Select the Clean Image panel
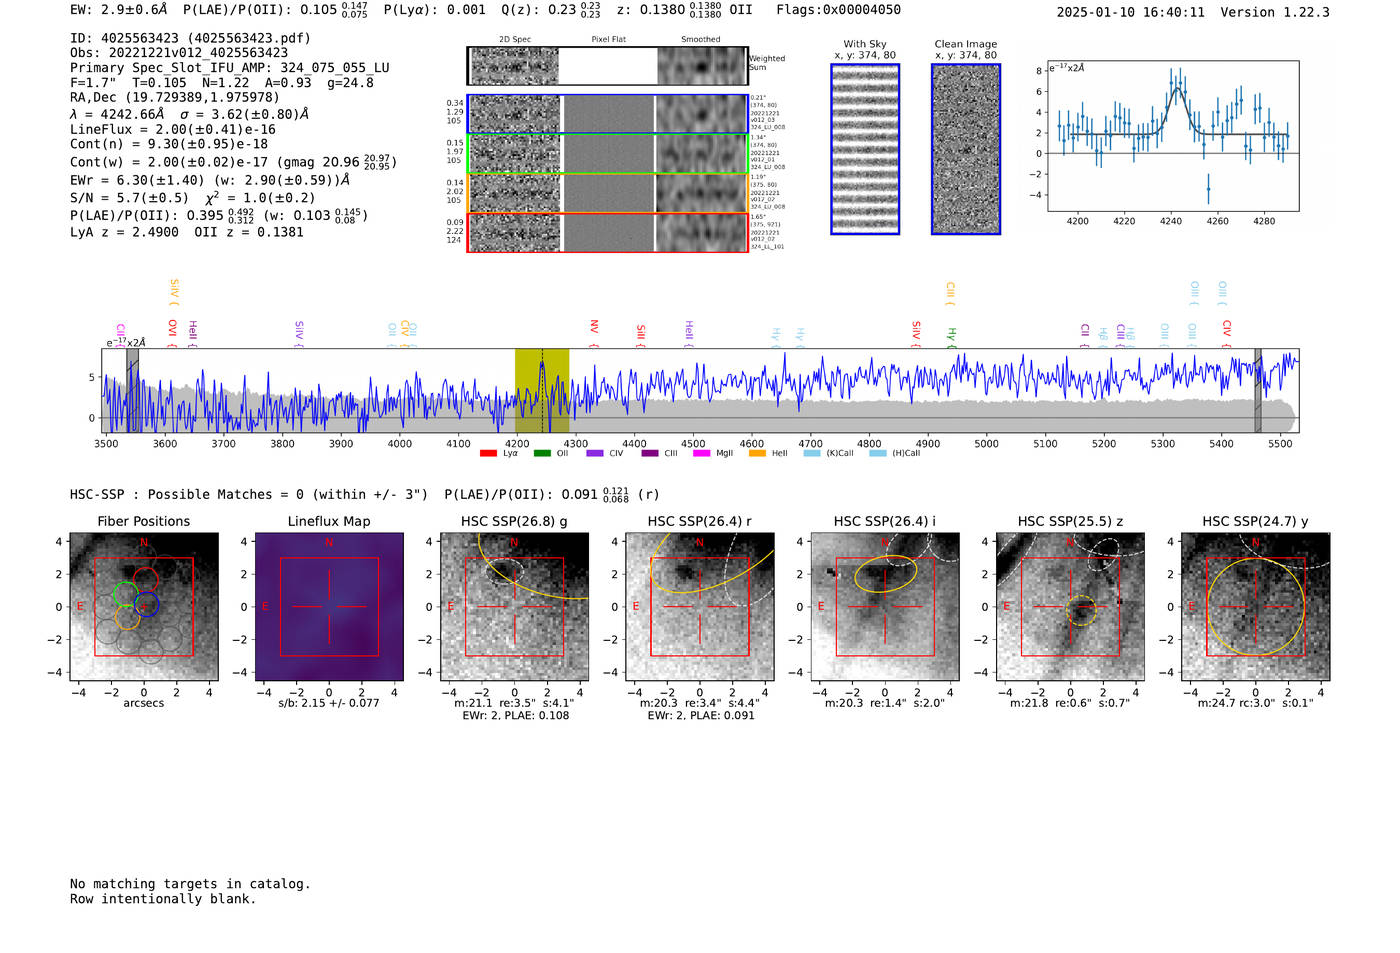Screen dimensions: 1400x953 pos(966,149)
